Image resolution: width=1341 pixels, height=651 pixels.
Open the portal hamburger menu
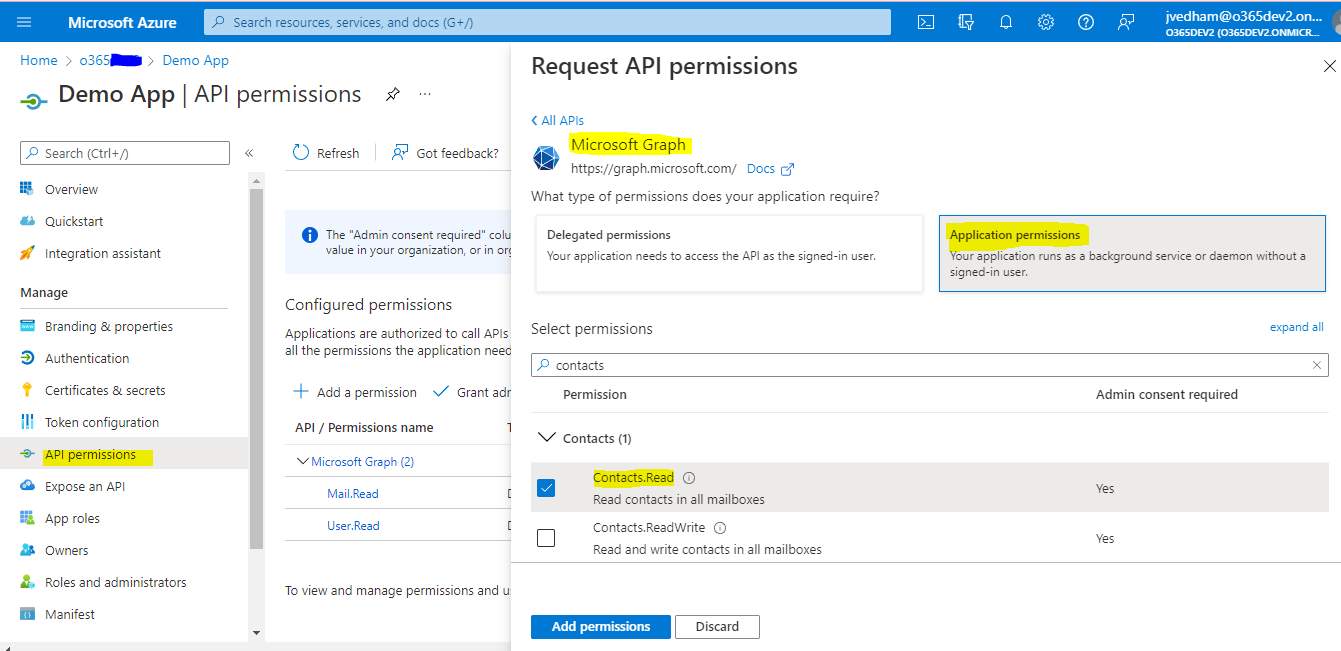pos(24,22)
